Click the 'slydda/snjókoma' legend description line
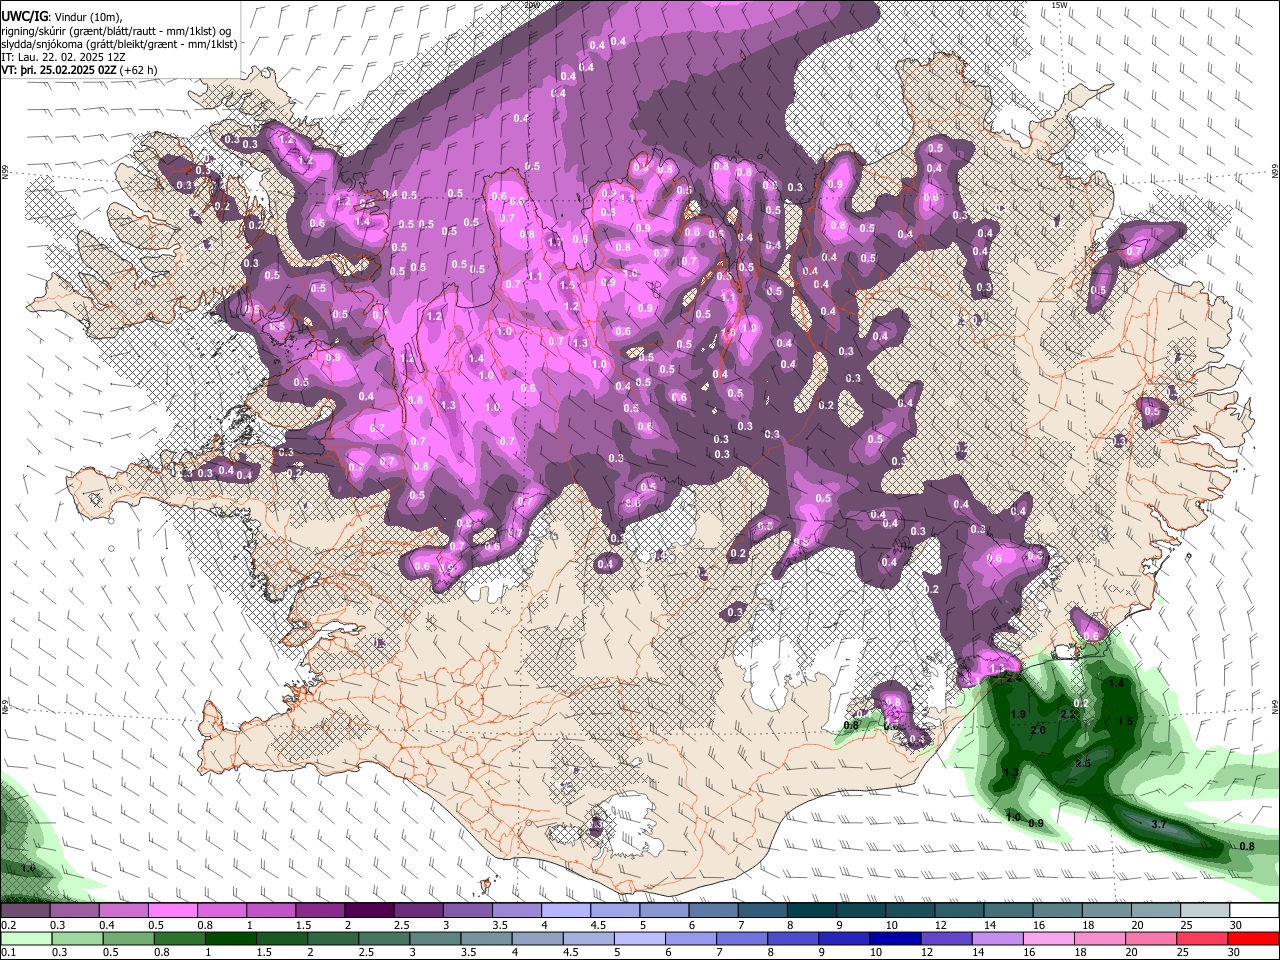Image resolution: width=1280 pixels, height=960 pixels. click(119, 44)
